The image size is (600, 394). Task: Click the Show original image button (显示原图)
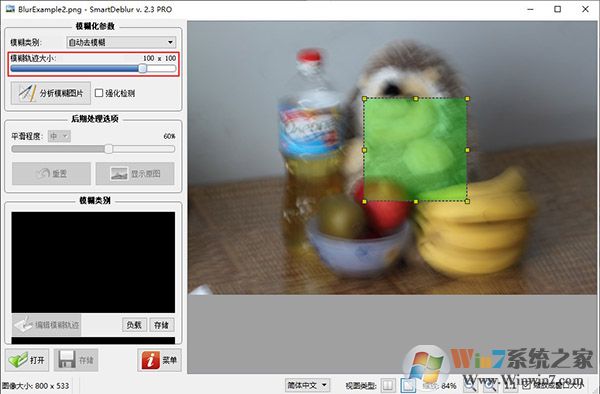[135, 174]
